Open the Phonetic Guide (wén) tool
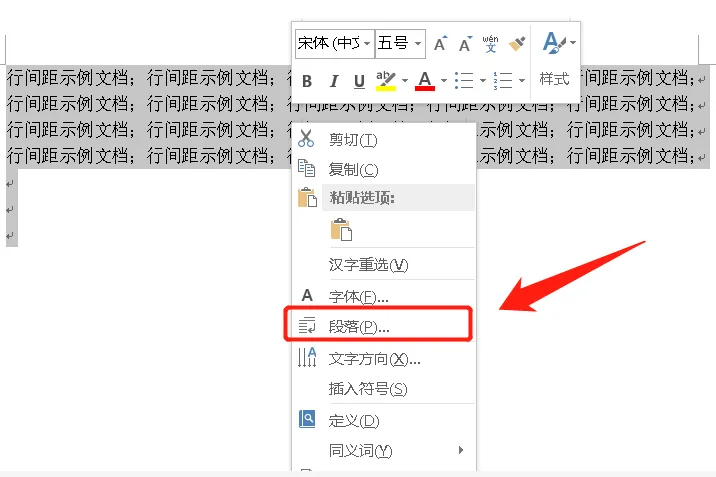The width and height of the screenshot is (716, 477). 491,44
